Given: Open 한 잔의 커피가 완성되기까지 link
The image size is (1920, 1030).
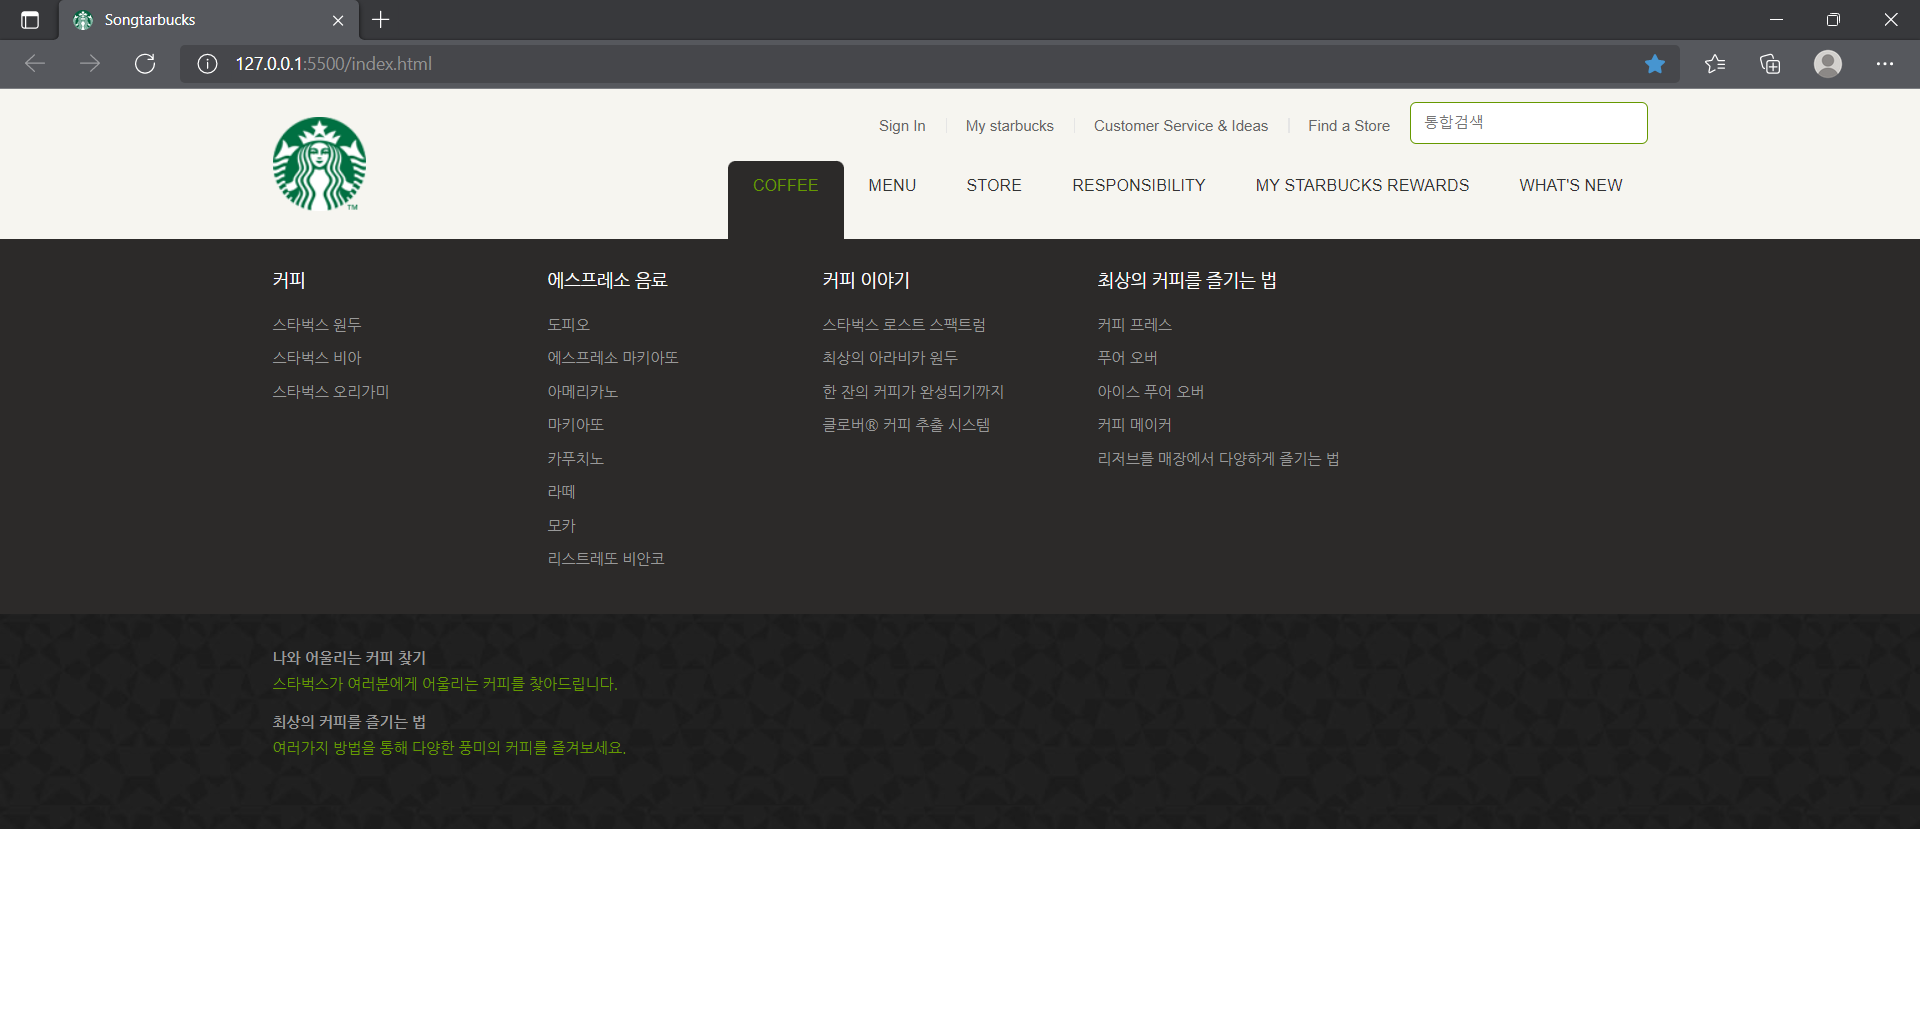Looking at the screenshot, I should pos(913,392).
